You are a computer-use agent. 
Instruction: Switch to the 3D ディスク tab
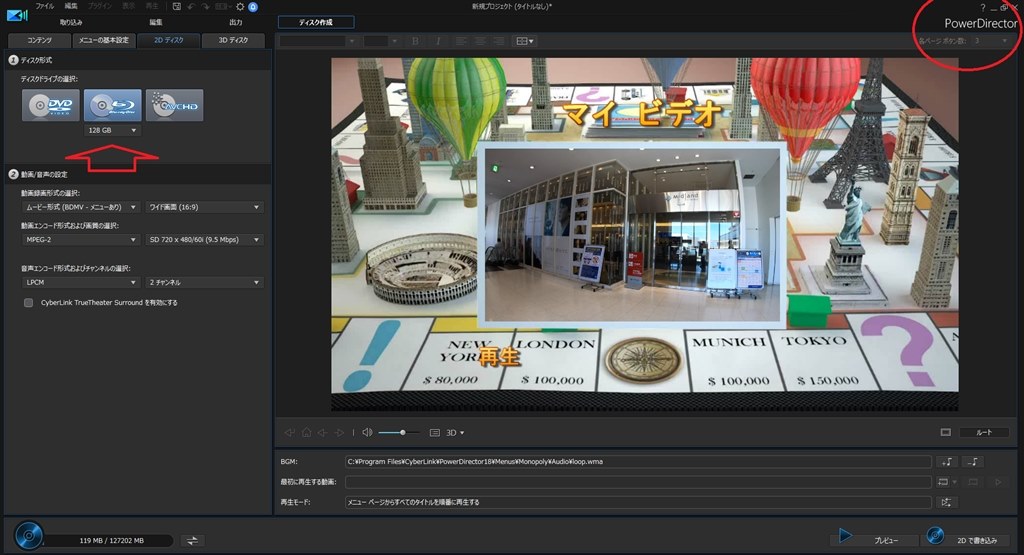coord(233,40)
